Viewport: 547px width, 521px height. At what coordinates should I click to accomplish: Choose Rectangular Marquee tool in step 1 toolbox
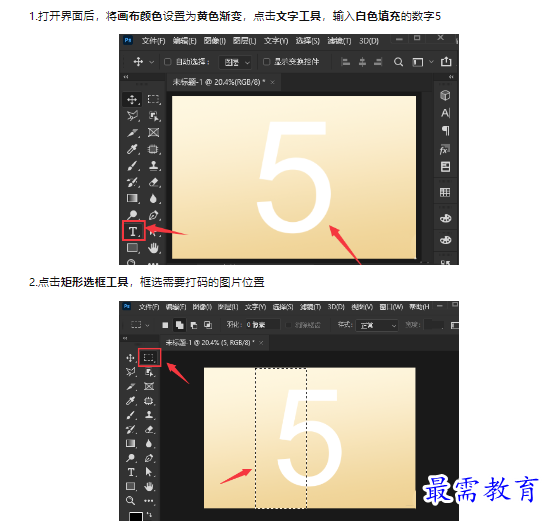(x=153, y=99)
